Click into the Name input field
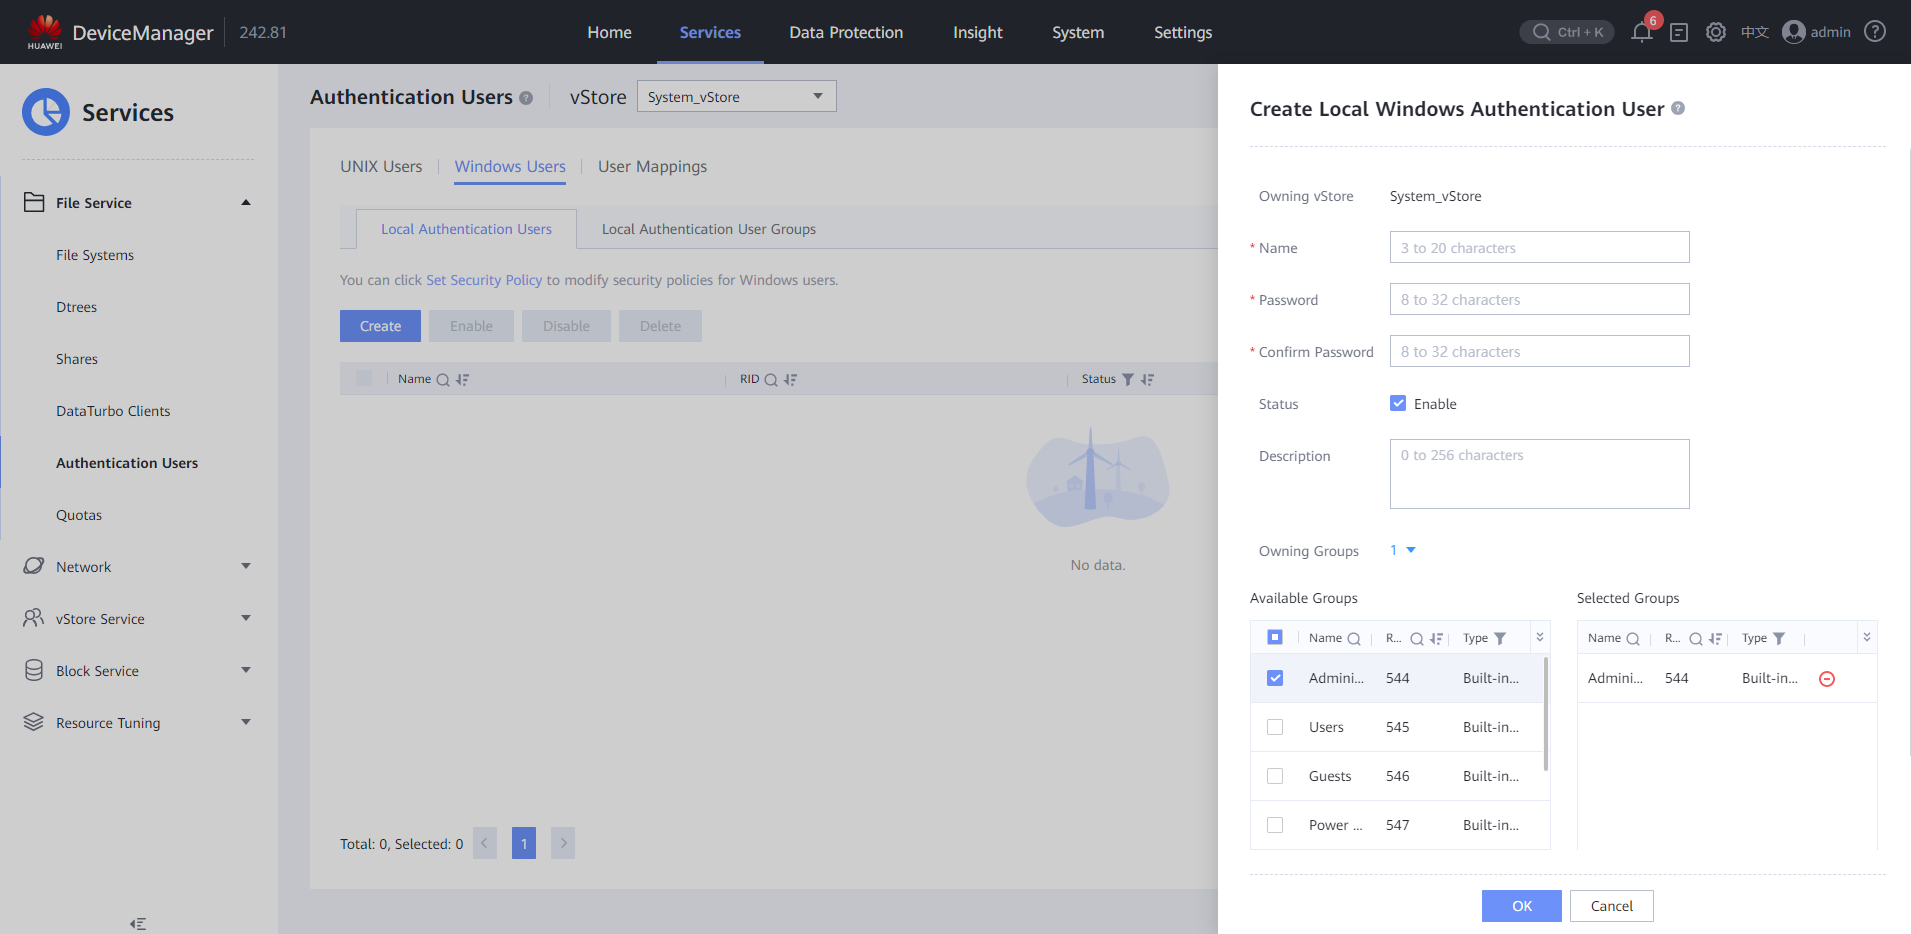 (x=1539, y=247)
